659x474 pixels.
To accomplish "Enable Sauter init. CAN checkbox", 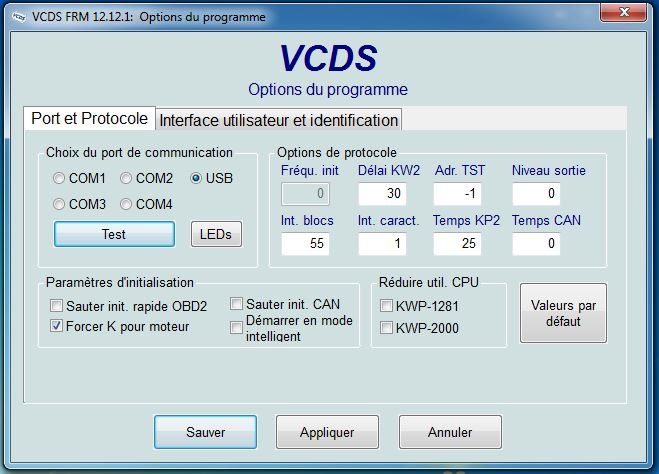I will (x=236, y=304).
